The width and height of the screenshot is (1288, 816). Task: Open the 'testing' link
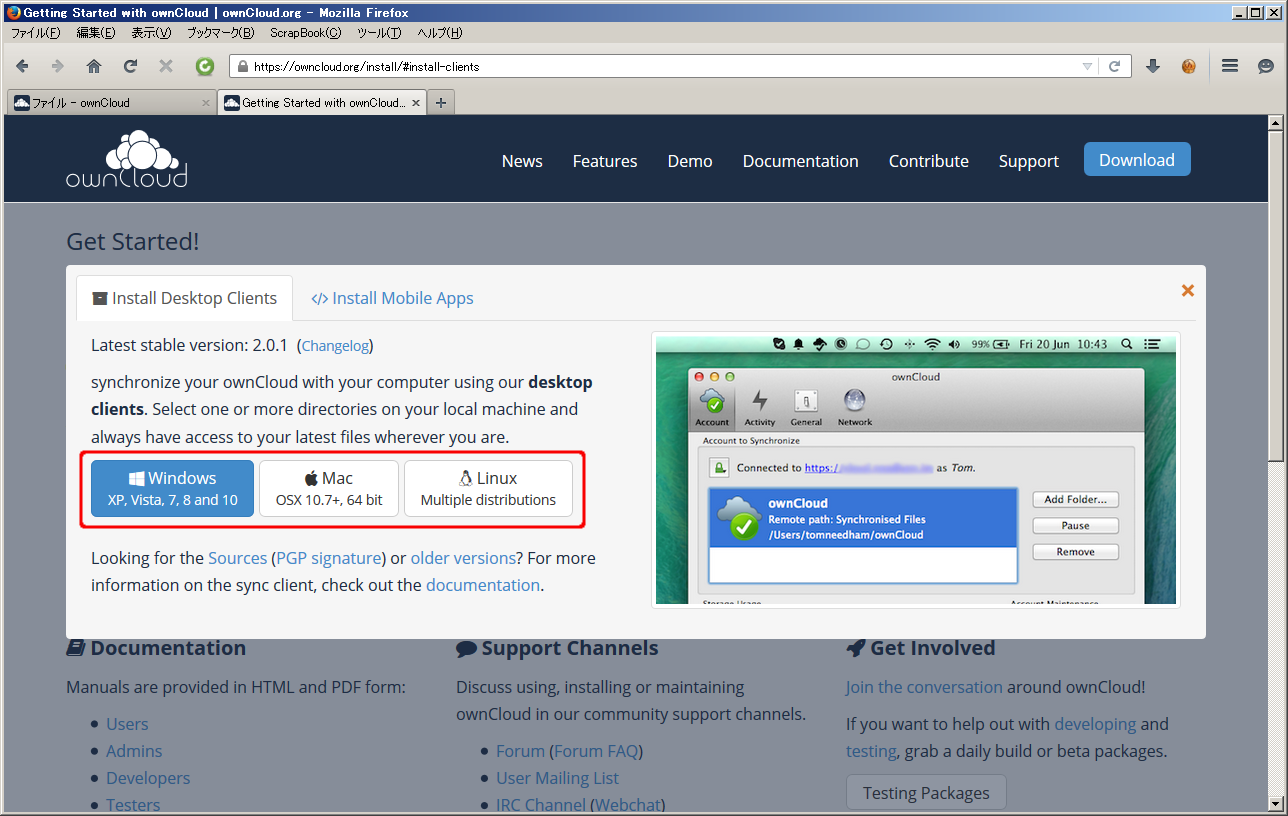click(871, 751)
